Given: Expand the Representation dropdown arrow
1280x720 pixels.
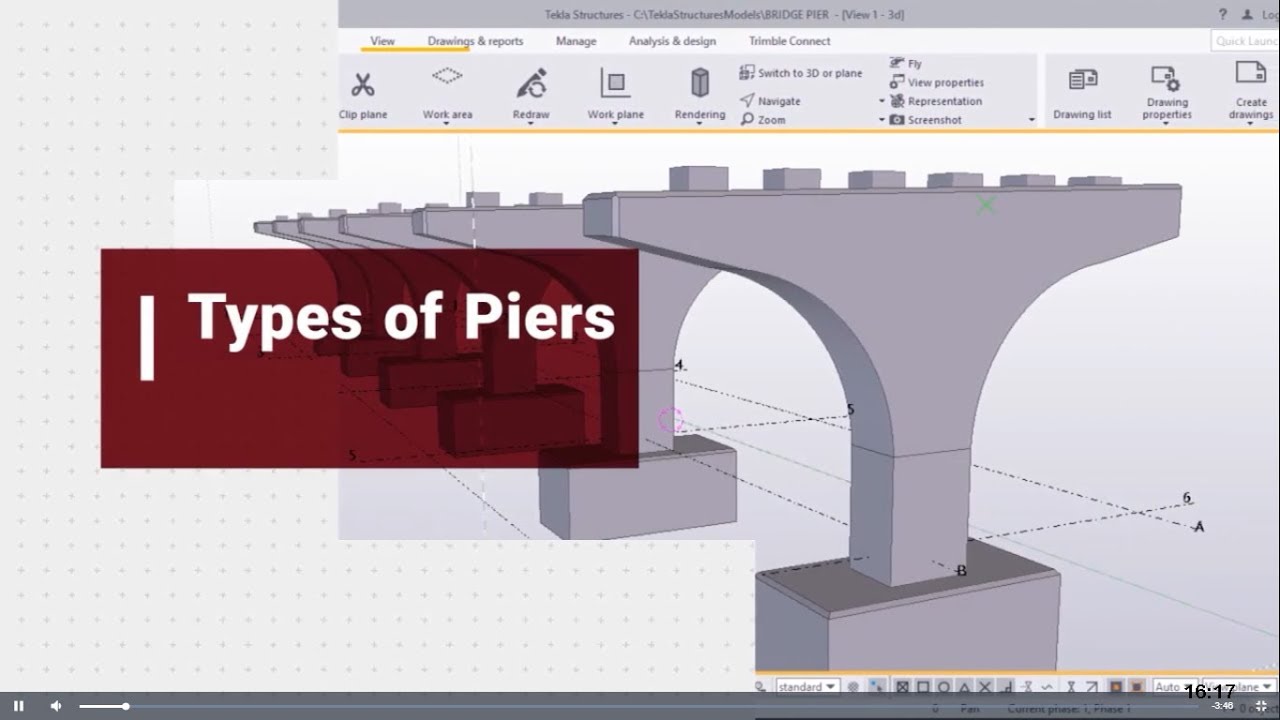Looking at the screenshot, I should click(x=882, y=101).
